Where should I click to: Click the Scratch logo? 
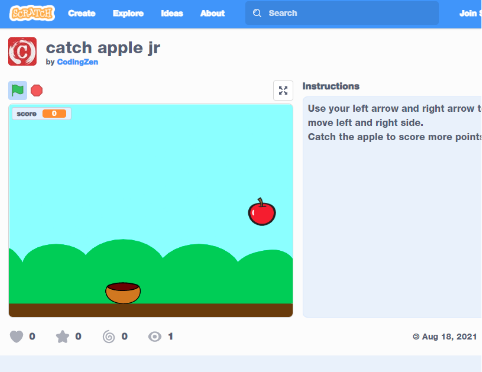(32, 13)
